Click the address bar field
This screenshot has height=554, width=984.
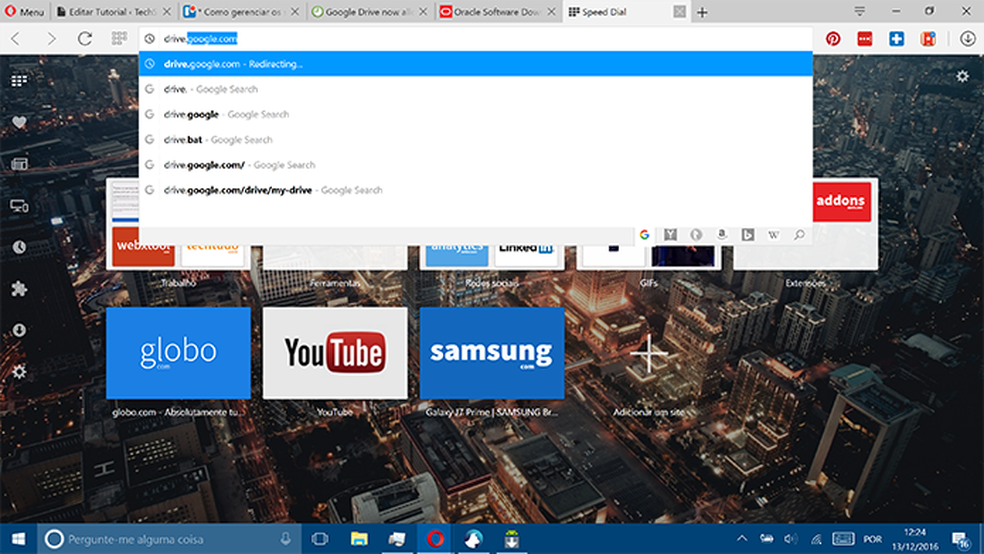[476, 39]
